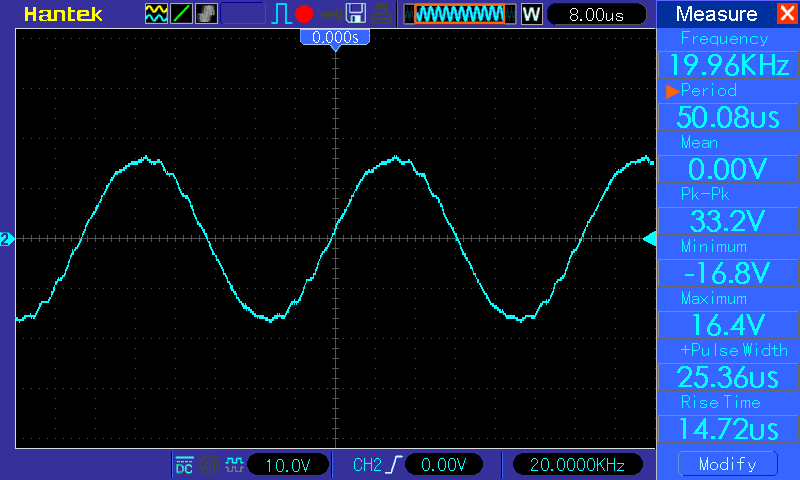Viewport: 800px width, 480px height.
Task: Click the channel 2 ground level marker
Action: [6, 239]
